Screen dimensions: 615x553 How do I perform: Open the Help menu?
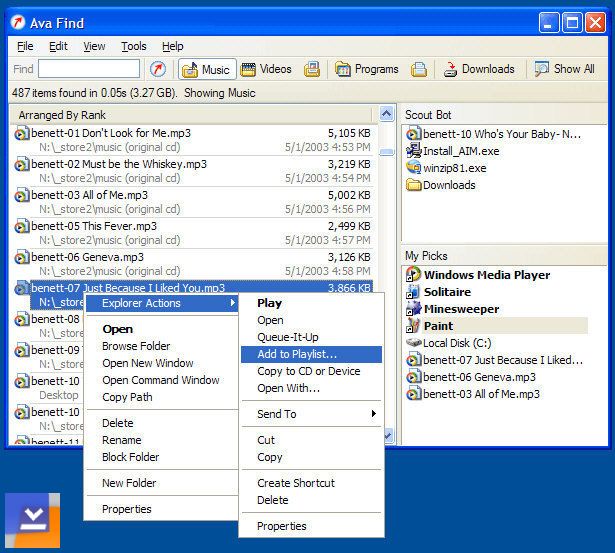click(173, 46)
